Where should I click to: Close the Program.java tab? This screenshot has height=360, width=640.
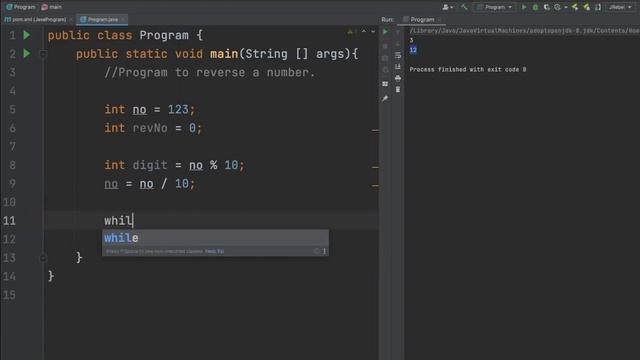pos(123,19)
